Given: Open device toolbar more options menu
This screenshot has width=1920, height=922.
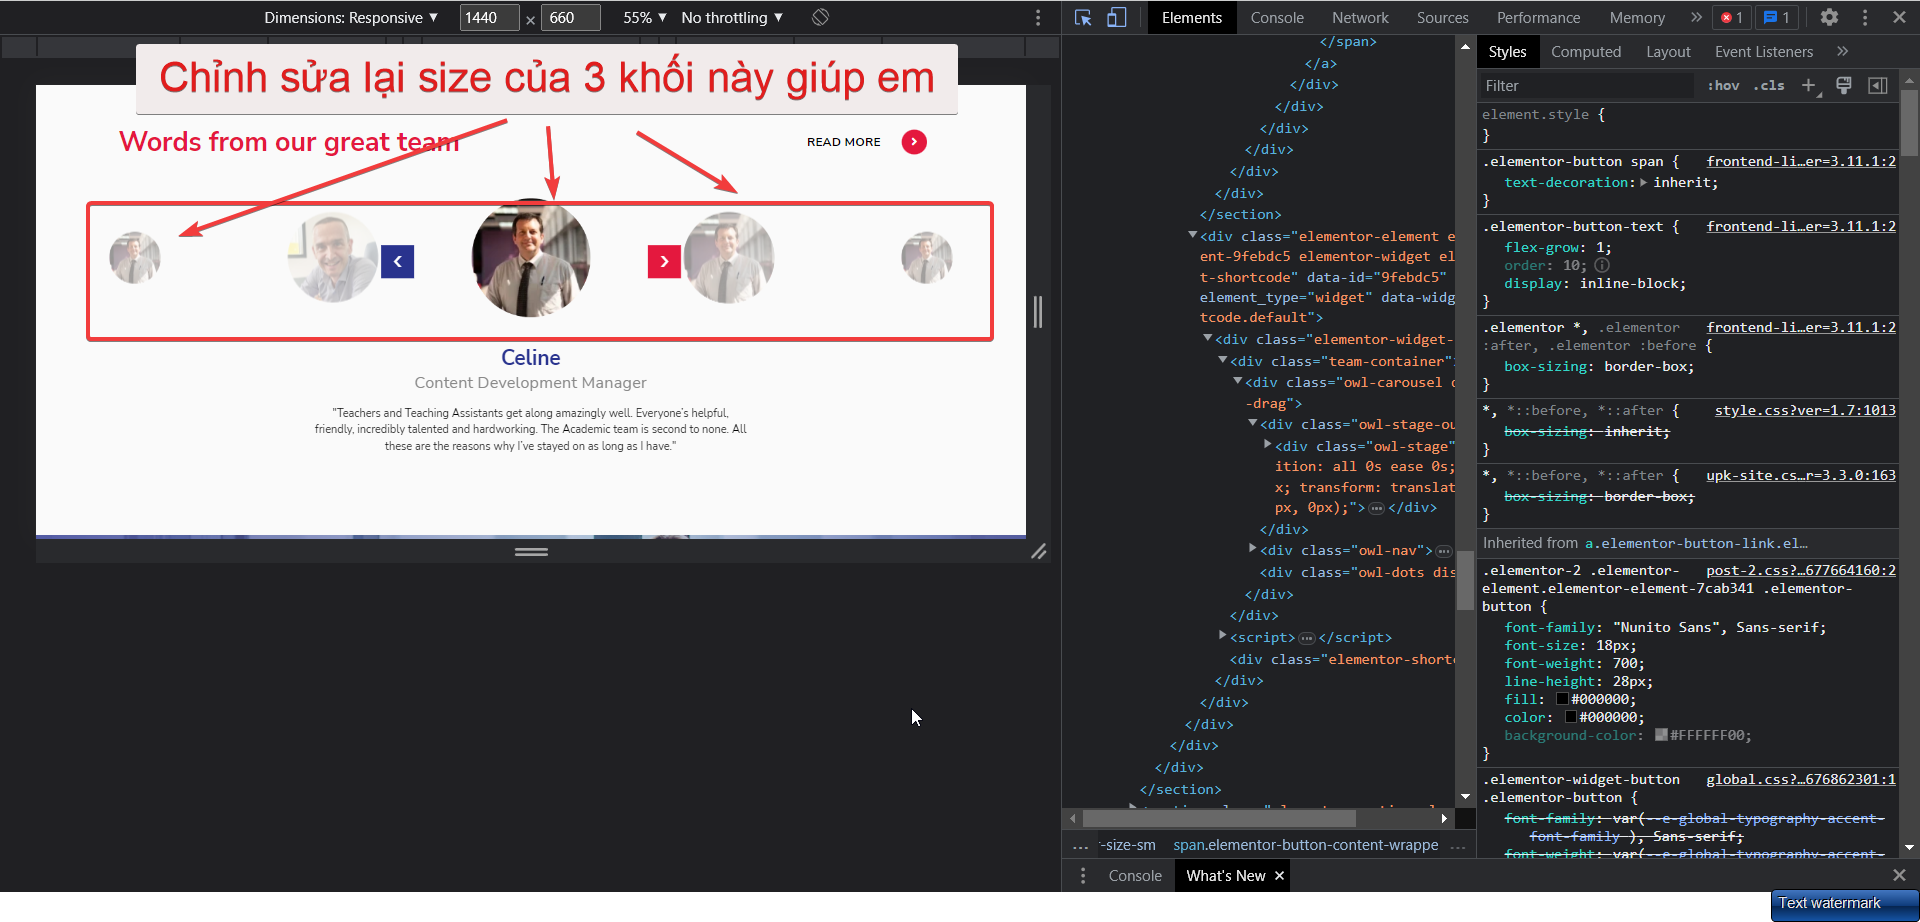Looking at the screenshot, I should [x=1038, y=17].
